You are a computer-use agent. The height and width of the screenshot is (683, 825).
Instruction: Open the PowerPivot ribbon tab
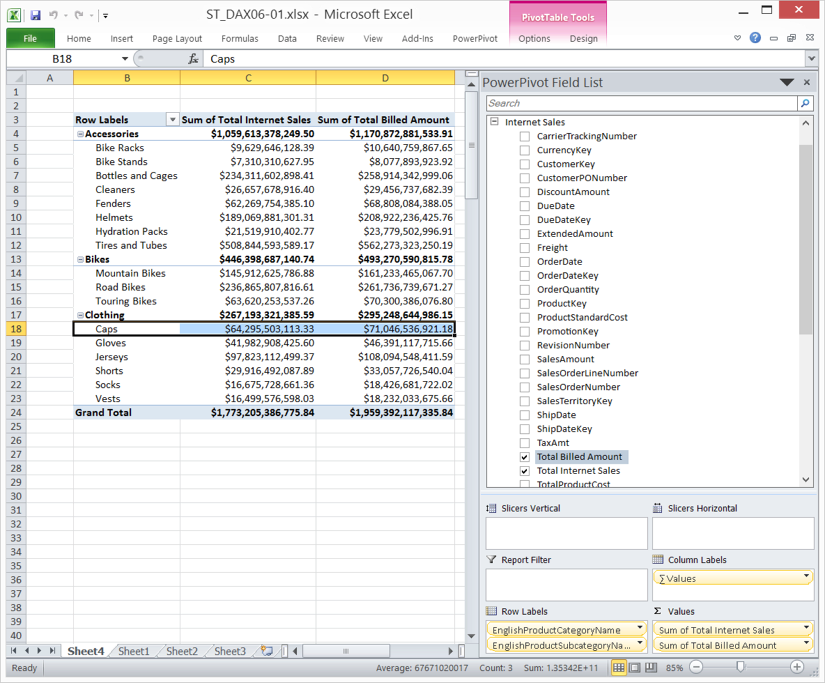(x=475, y=39)
